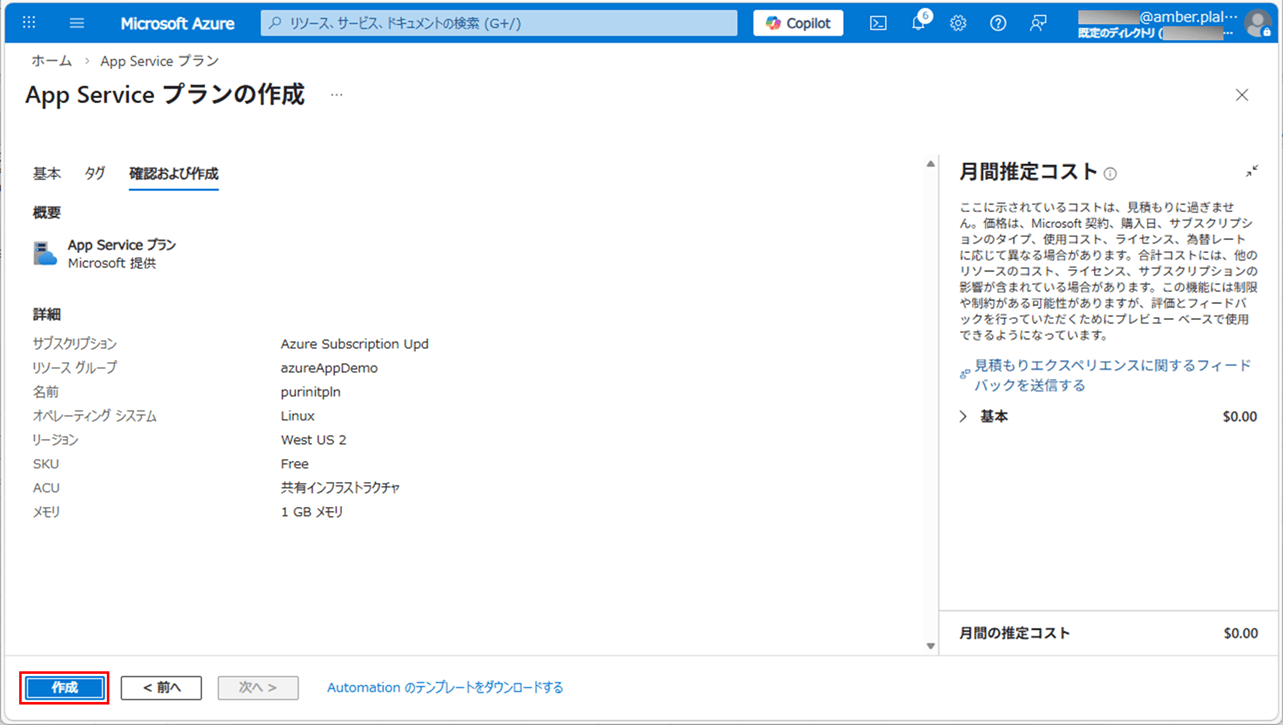Image resolution: width=1283 pixels, height=725 pixels.
Task: Switch to the 基本 tab
Action: [x=47, y=173]
